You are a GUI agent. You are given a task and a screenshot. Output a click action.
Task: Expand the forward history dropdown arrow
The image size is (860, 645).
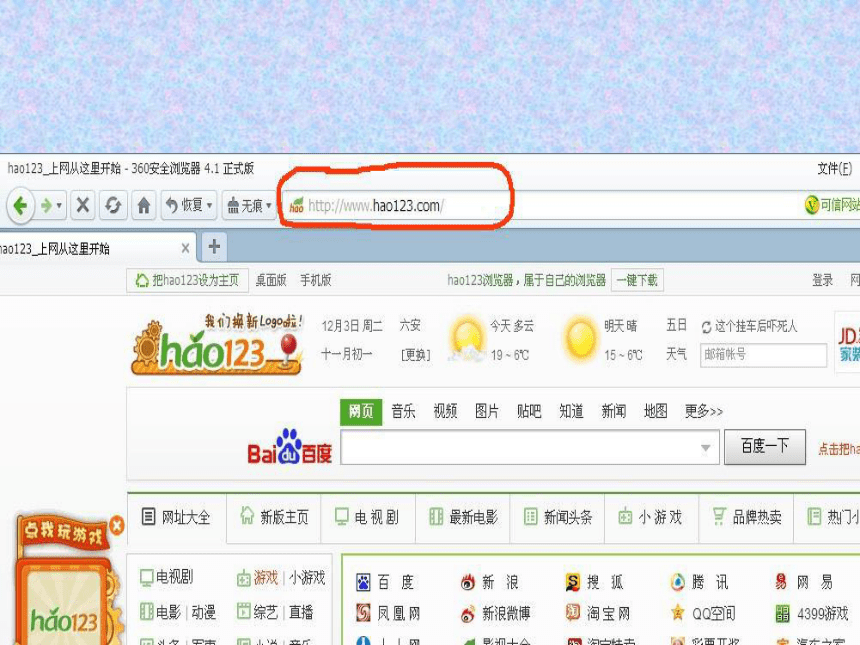pos(59,206)
